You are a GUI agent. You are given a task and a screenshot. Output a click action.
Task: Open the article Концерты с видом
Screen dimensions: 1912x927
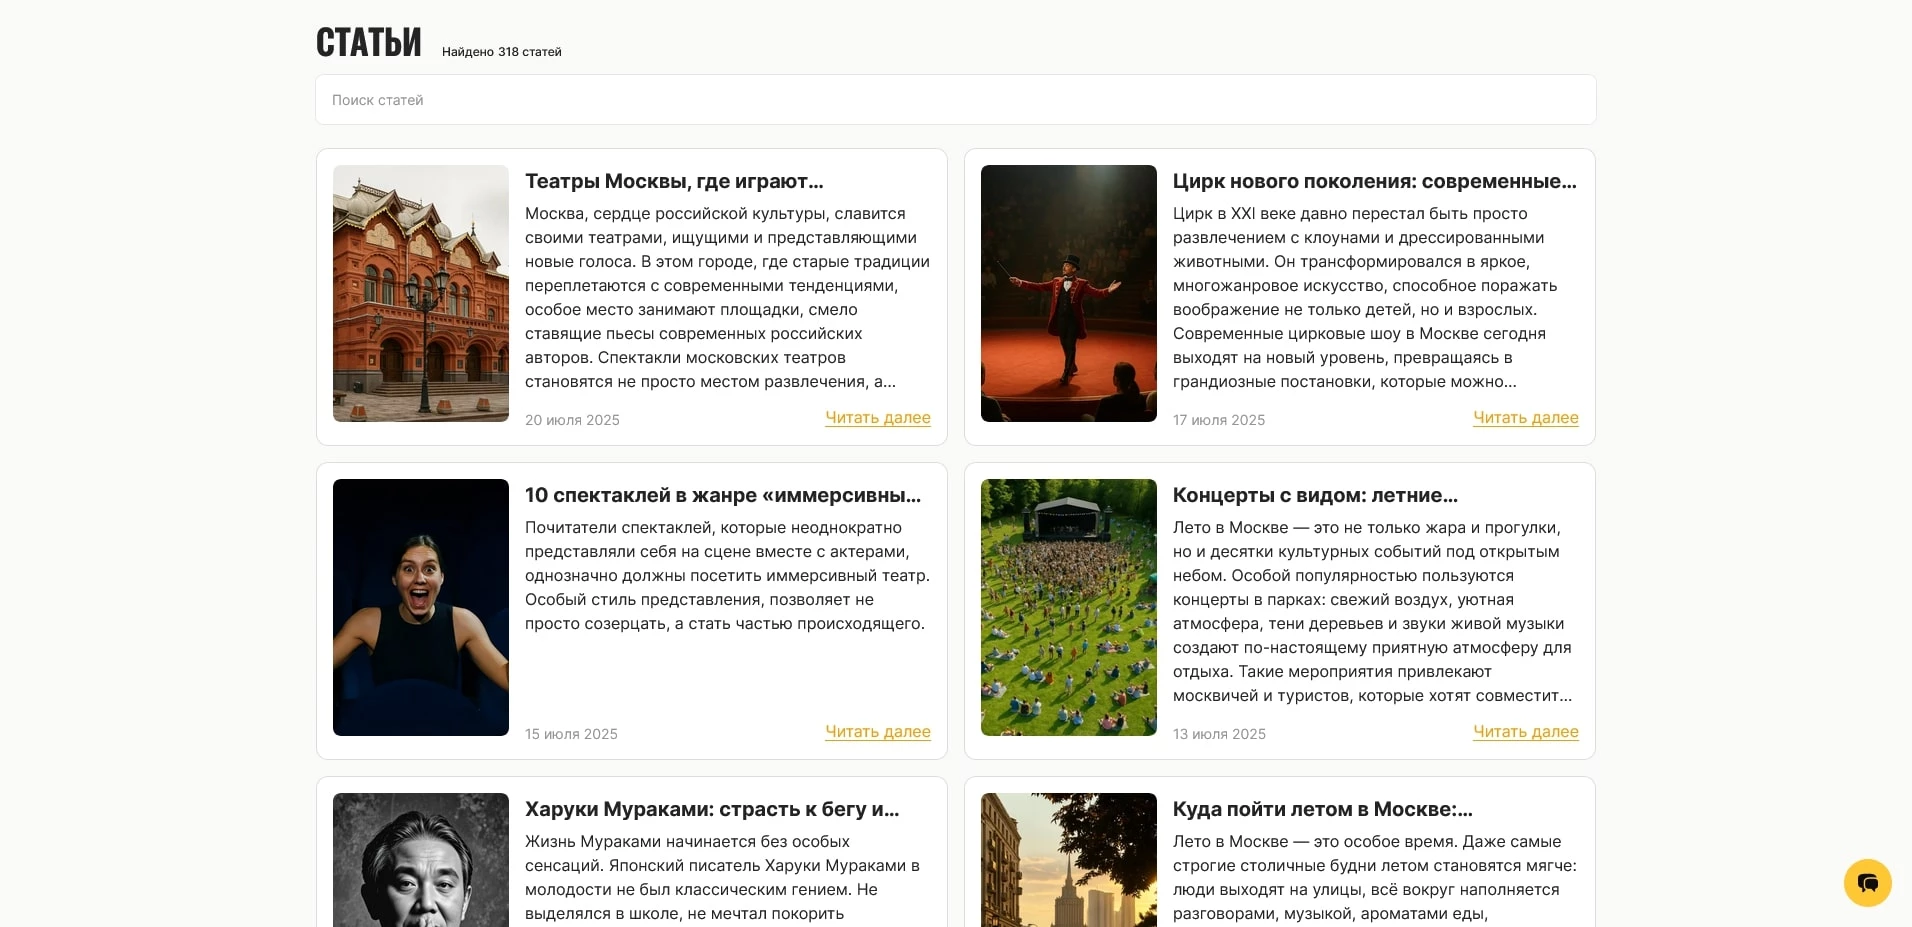[1315, 495]
